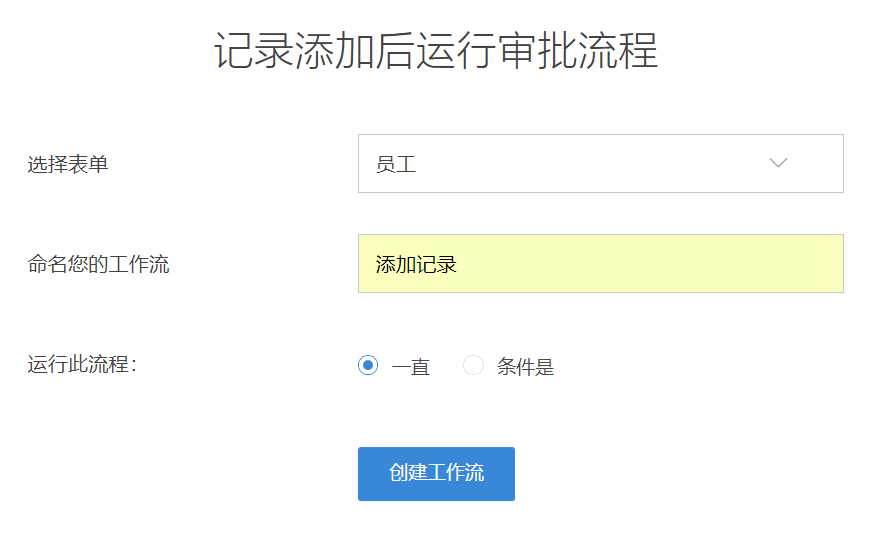Click the empty circle beside 条件是
The height and width of the screenshot is (550, 877).
[473, 366]
